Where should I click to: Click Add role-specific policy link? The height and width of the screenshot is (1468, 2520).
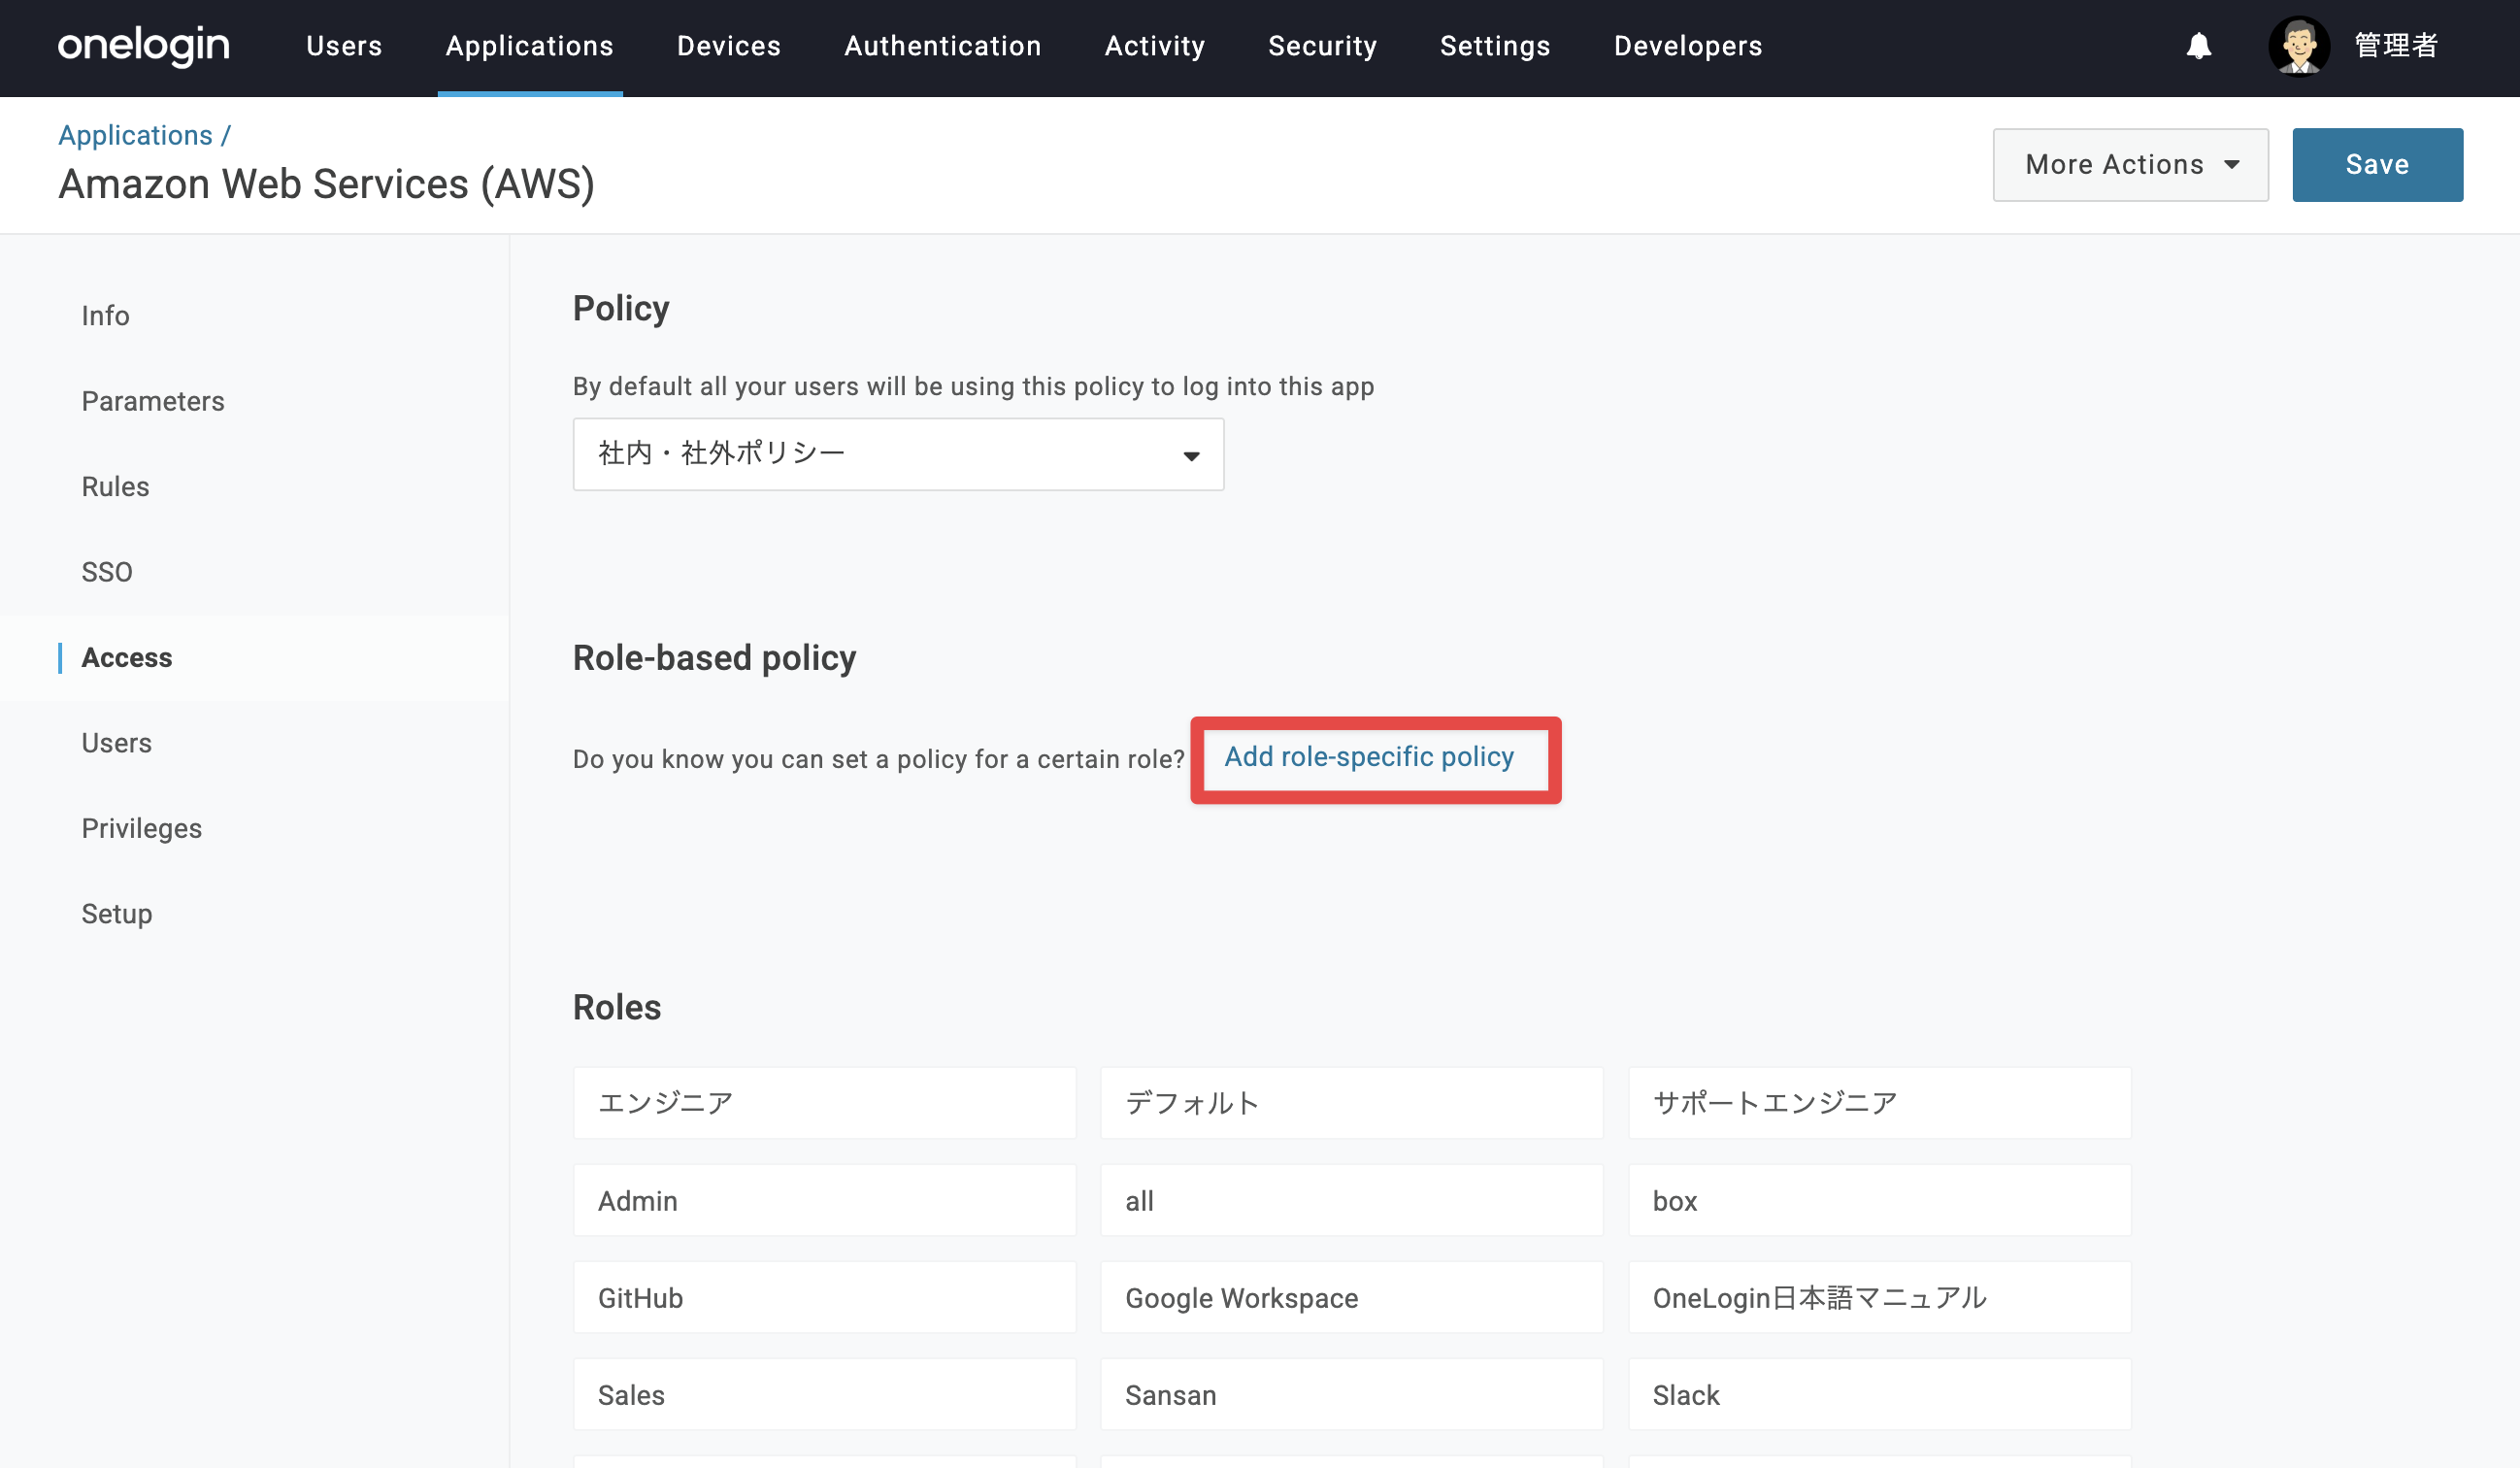[1369, 757]
